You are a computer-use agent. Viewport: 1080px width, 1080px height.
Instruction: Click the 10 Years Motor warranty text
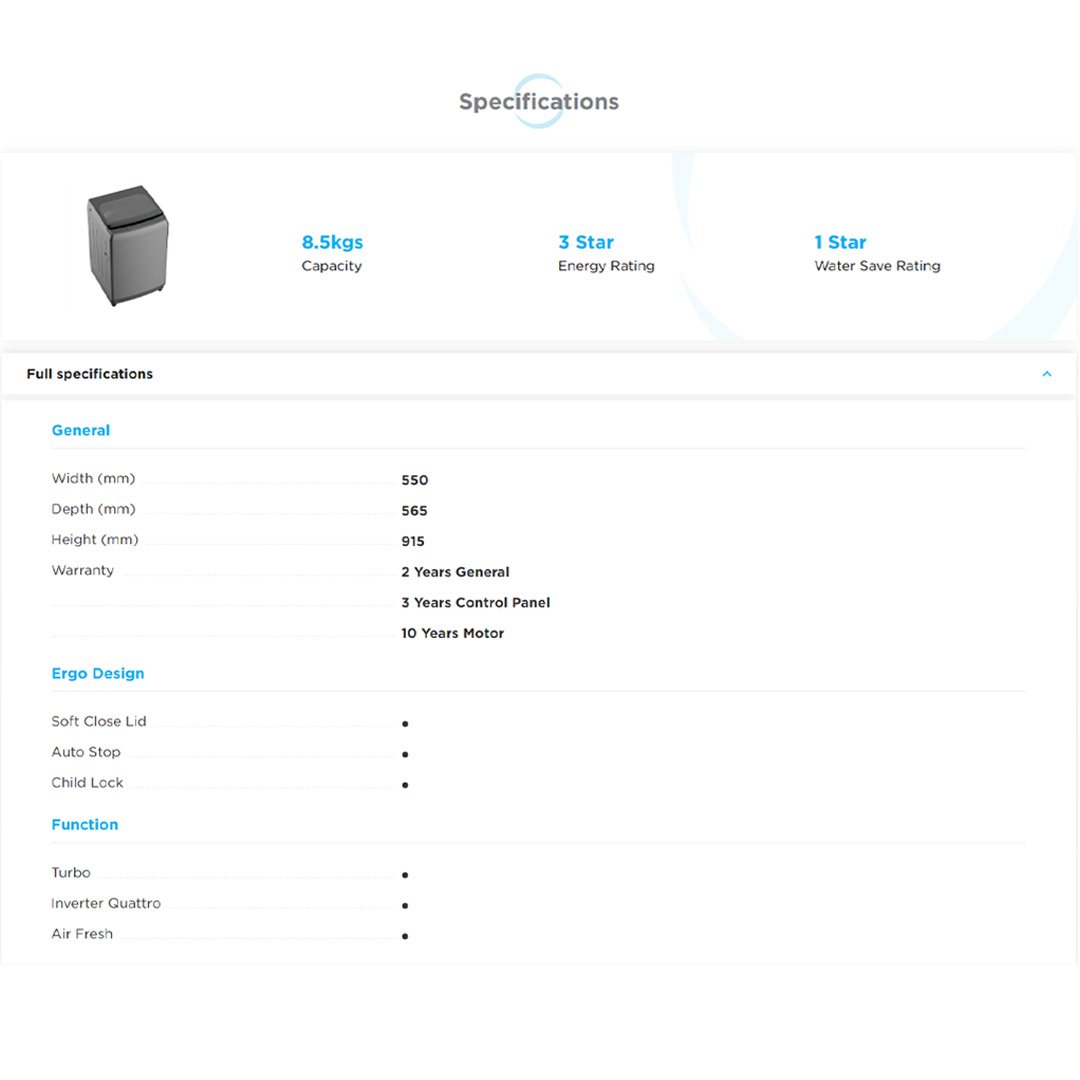(452, 634)
